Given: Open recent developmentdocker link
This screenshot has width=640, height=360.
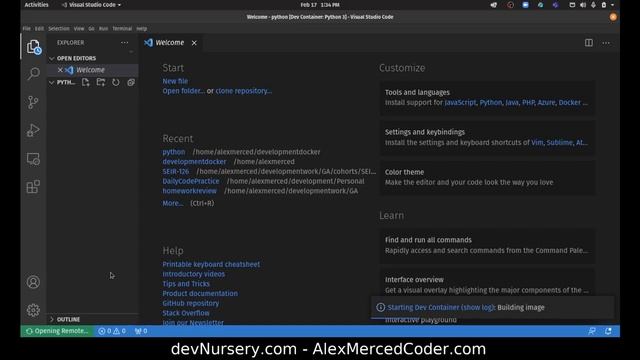Looking at the screenshot, I should tap(194, 162).
